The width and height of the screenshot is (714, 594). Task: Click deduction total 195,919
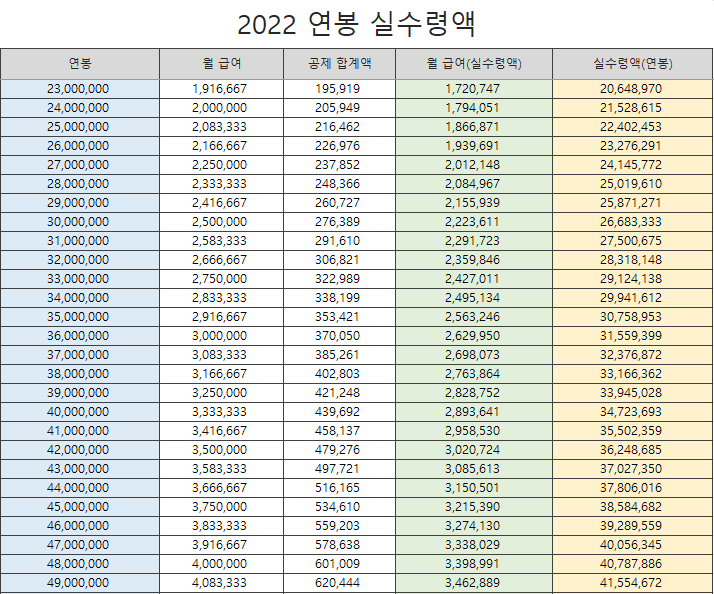coord(337,89)
